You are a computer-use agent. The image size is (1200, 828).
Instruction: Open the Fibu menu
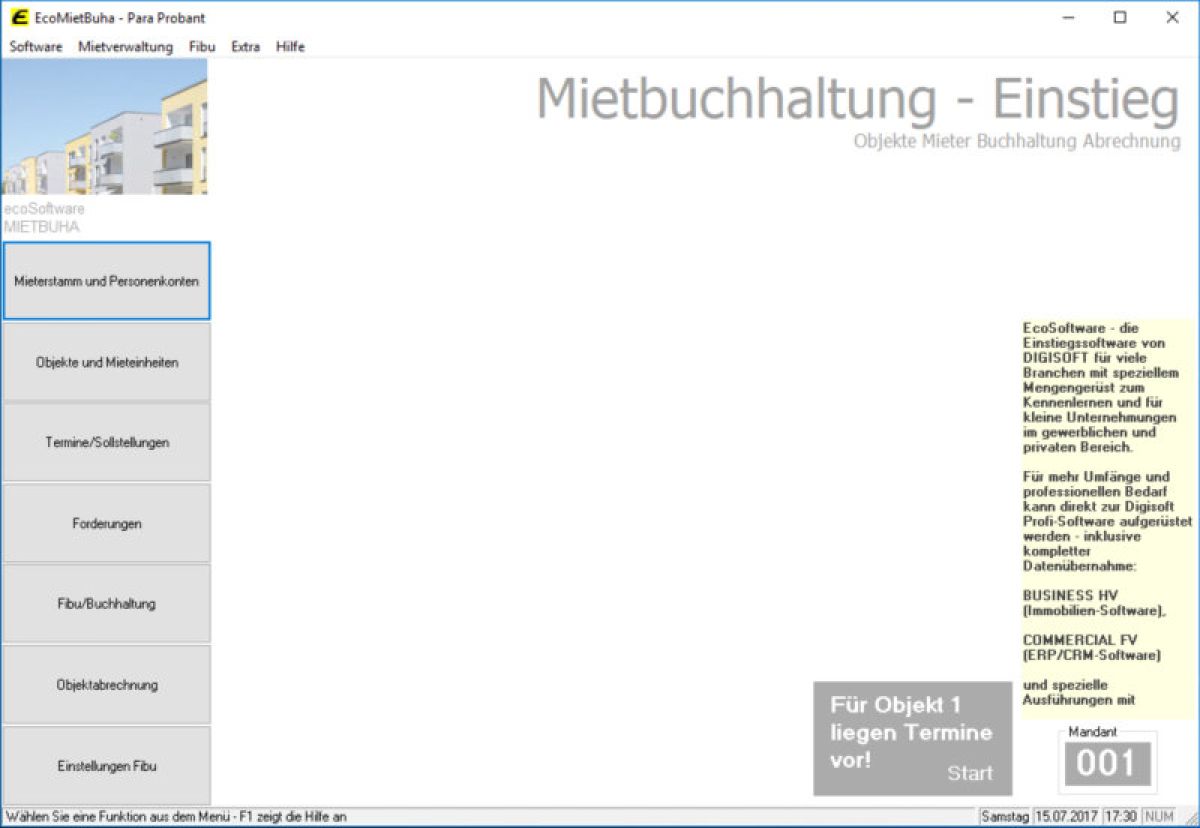(202, 46)
